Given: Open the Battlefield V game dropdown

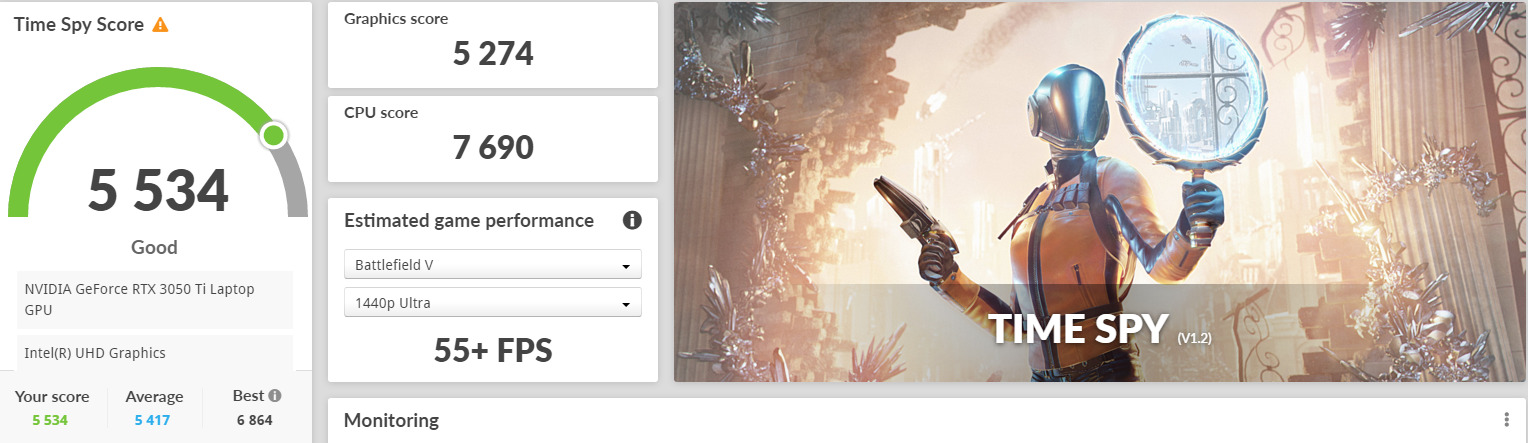Looking at the screenshot, I should (493, 265).
